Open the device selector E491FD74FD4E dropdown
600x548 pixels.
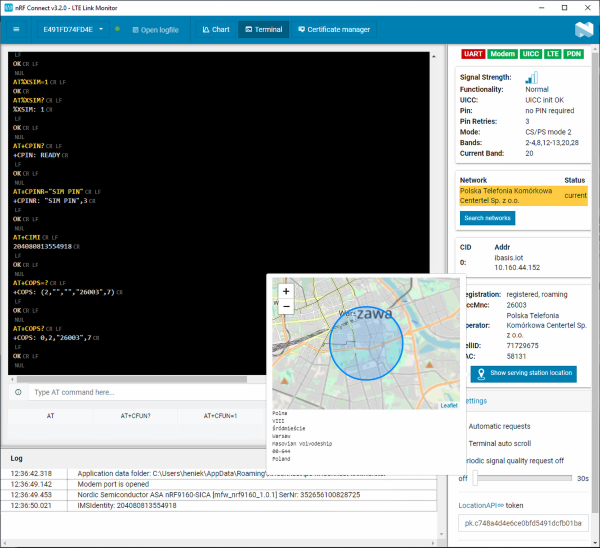pyautogui.click(x=73, y=29)
